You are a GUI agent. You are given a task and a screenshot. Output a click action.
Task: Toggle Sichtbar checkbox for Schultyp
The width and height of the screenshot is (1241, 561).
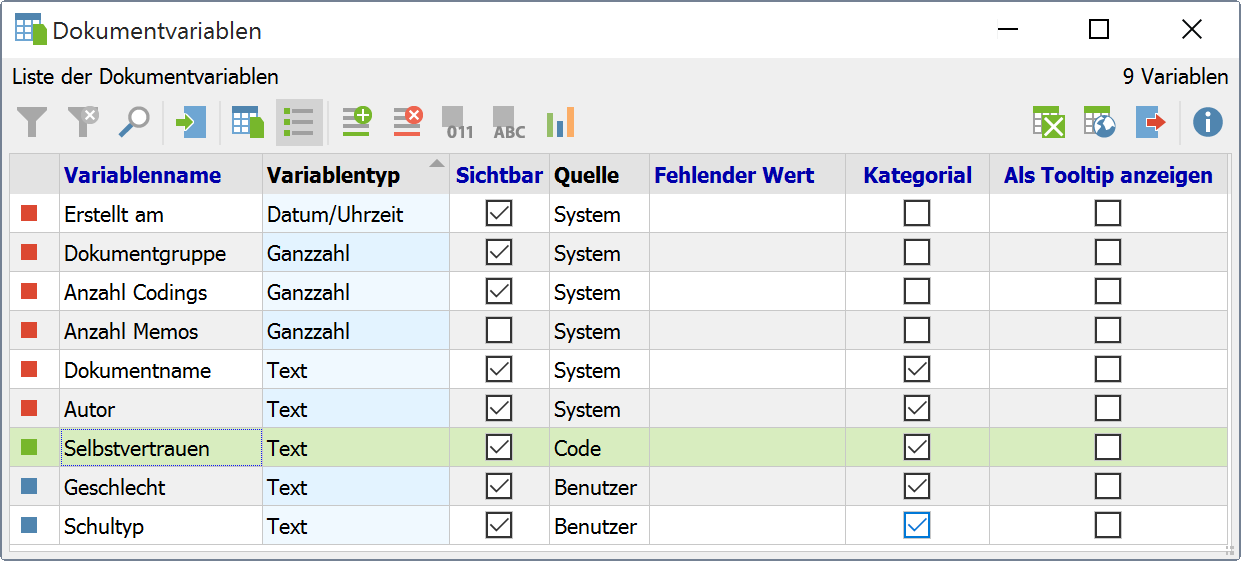tap(499, 525)
